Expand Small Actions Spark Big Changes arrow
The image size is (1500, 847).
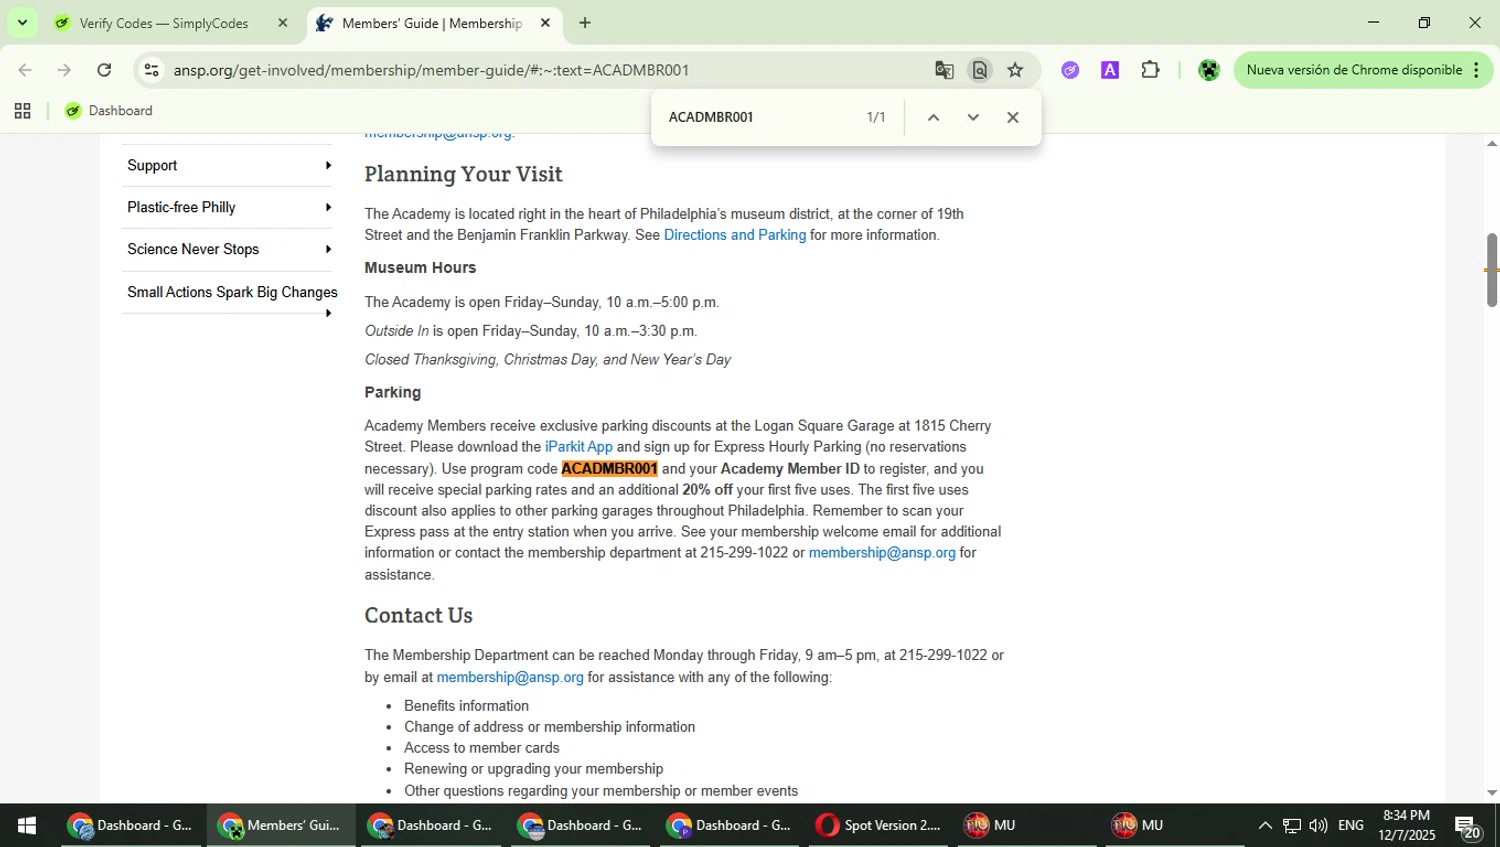coord(328,313)
